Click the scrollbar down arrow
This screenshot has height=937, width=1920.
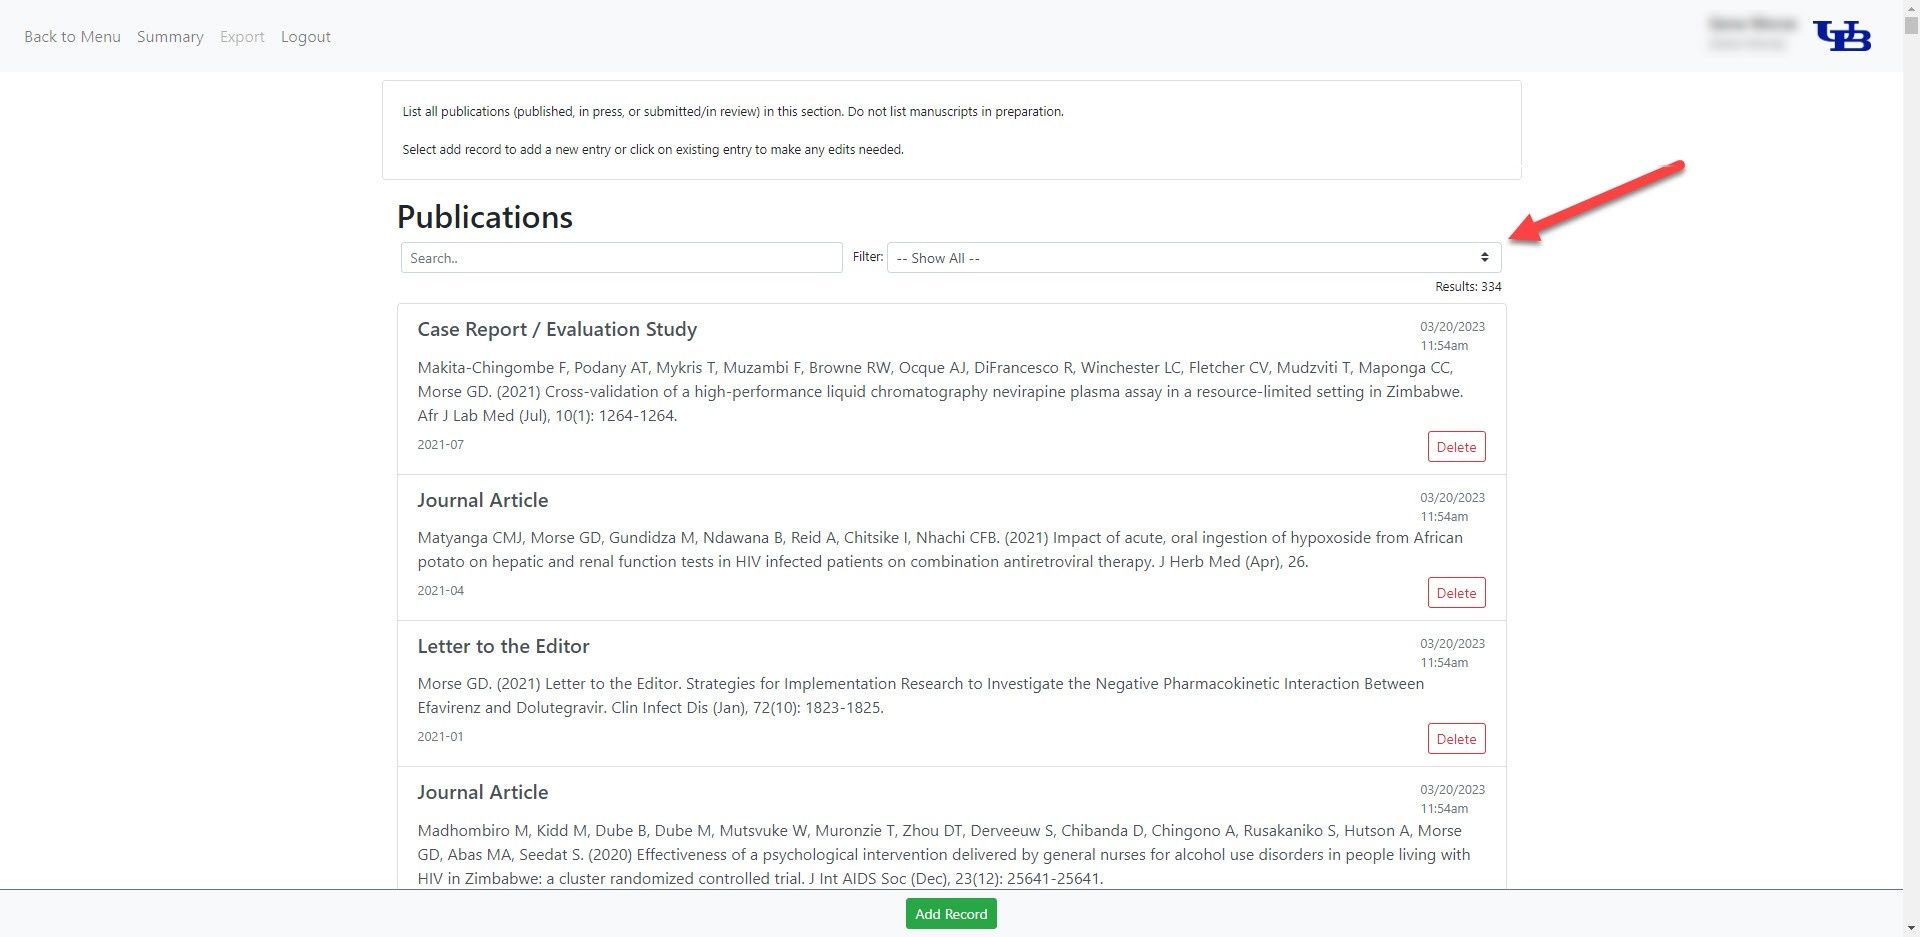click(1911, 928)
